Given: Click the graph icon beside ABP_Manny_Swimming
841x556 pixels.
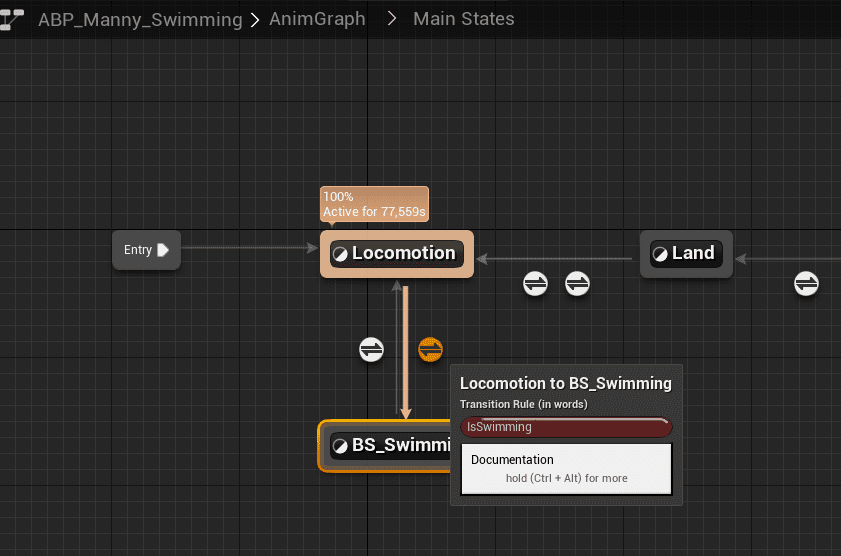Looking at the screenshot, I should [x=12, y=19].
